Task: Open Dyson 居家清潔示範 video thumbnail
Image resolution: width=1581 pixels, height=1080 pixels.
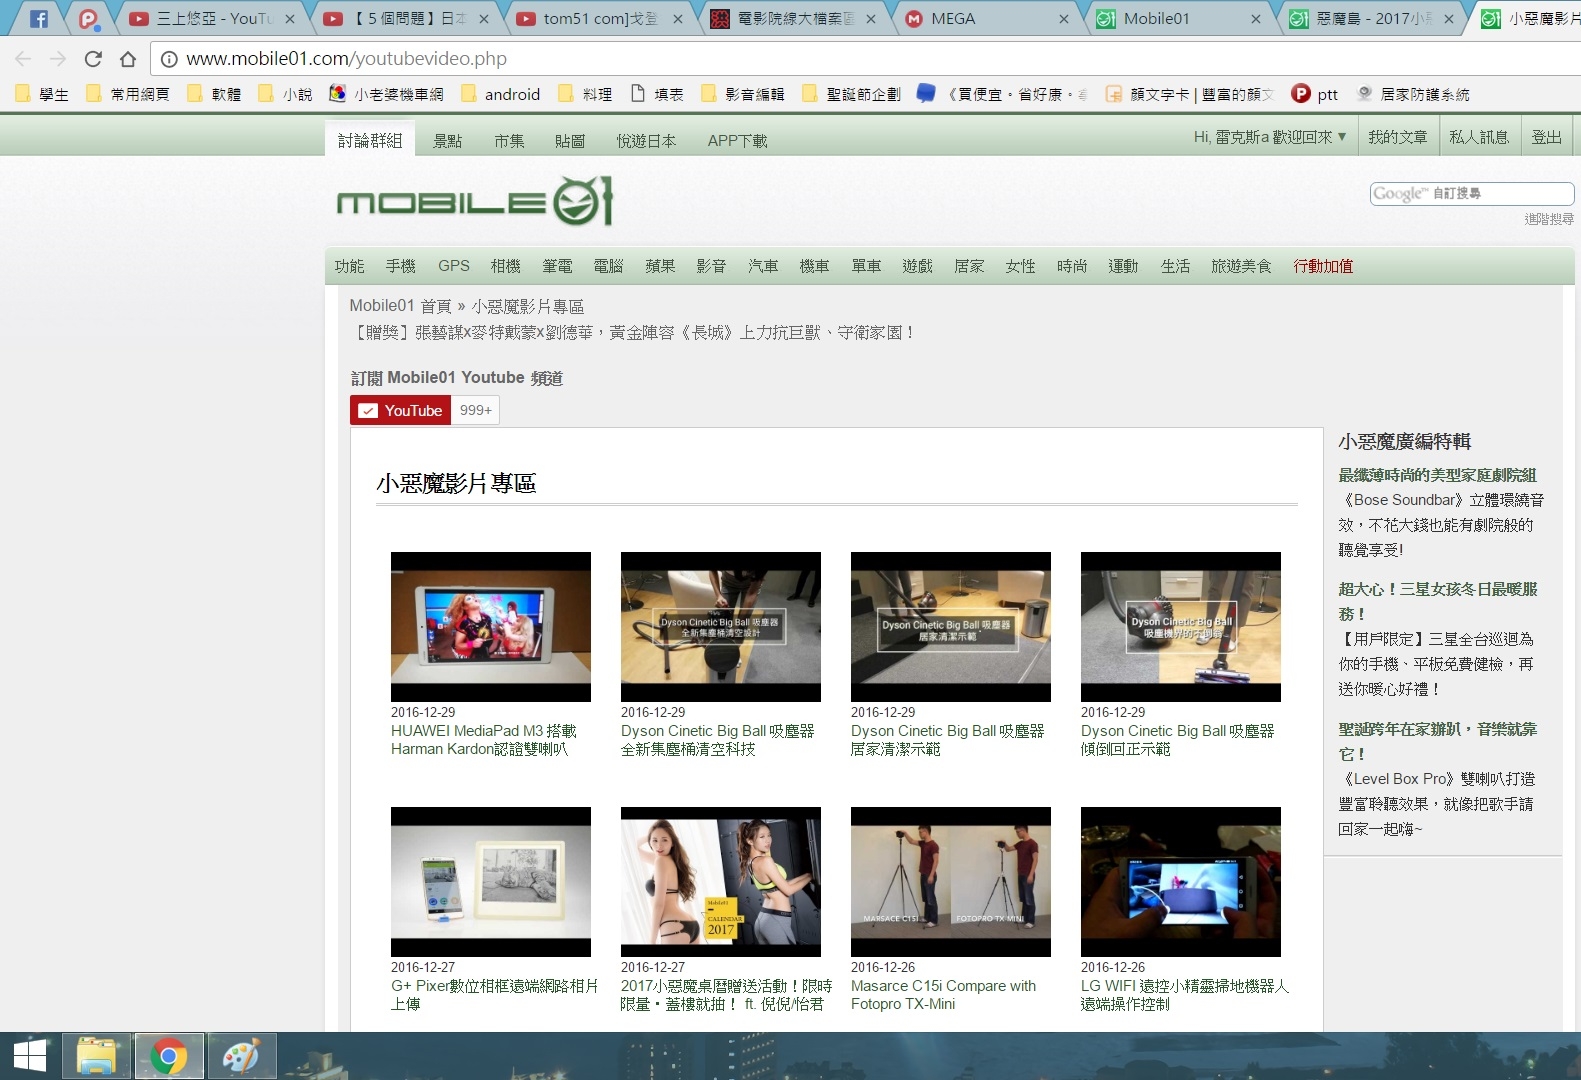Action: pyautogui.click(x=951, y=627)
